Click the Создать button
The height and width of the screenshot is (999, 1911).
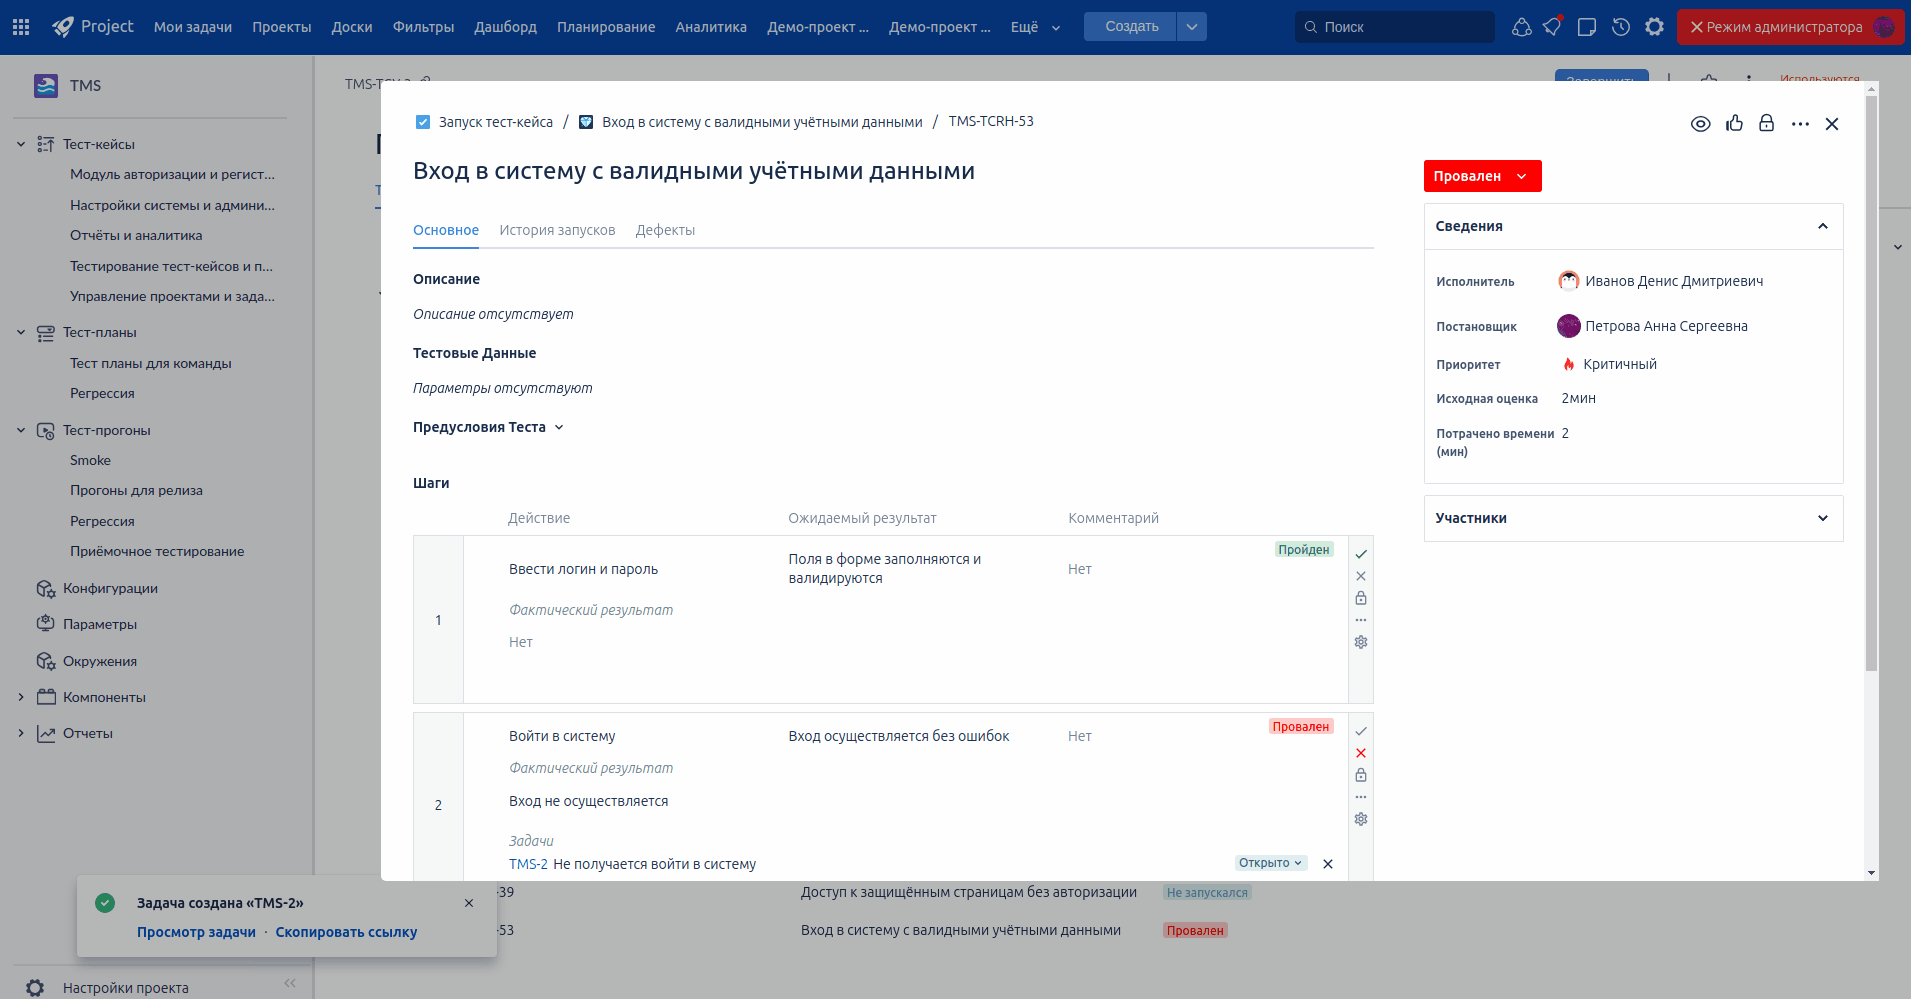pyautogui.click(x=1131, y=27)
